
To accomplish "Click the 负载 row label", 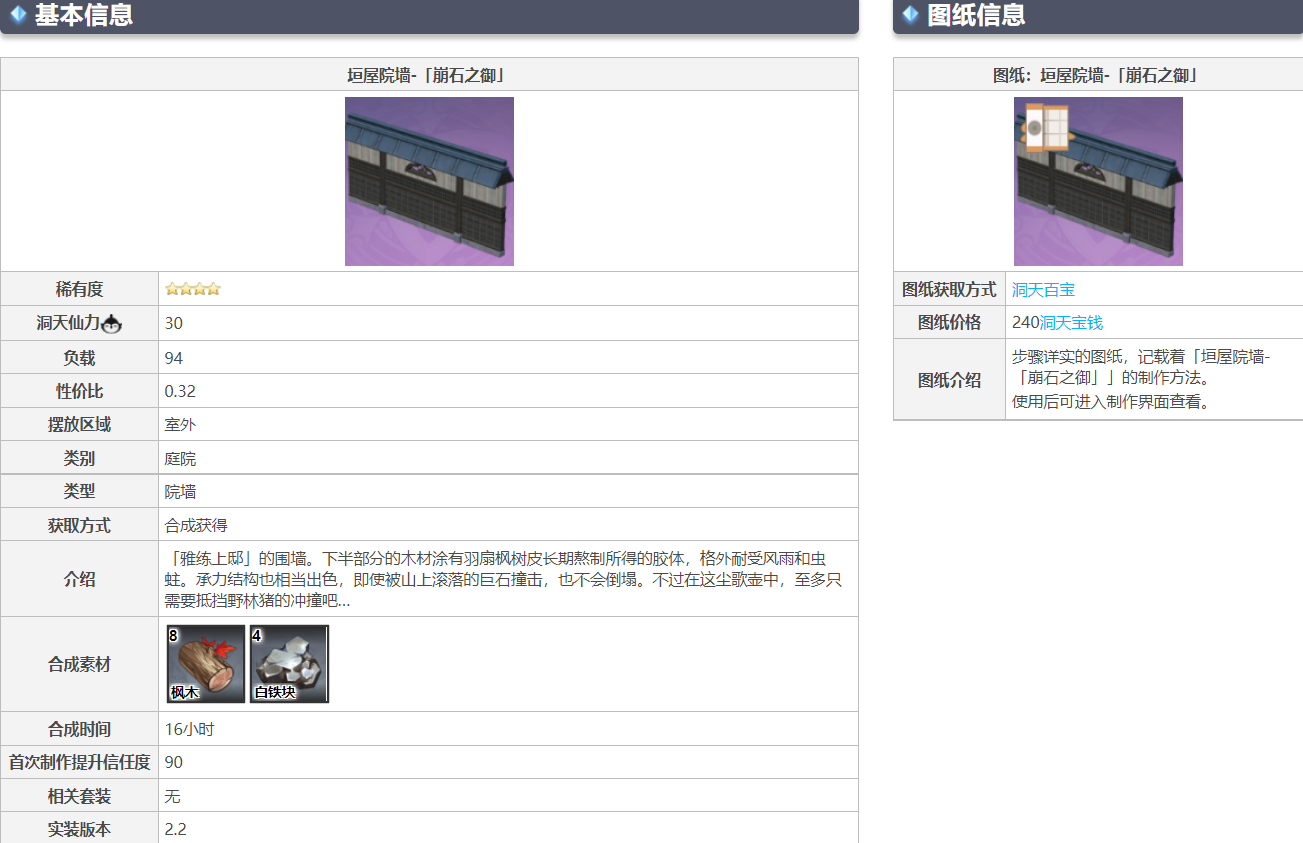I will [80, 357].
